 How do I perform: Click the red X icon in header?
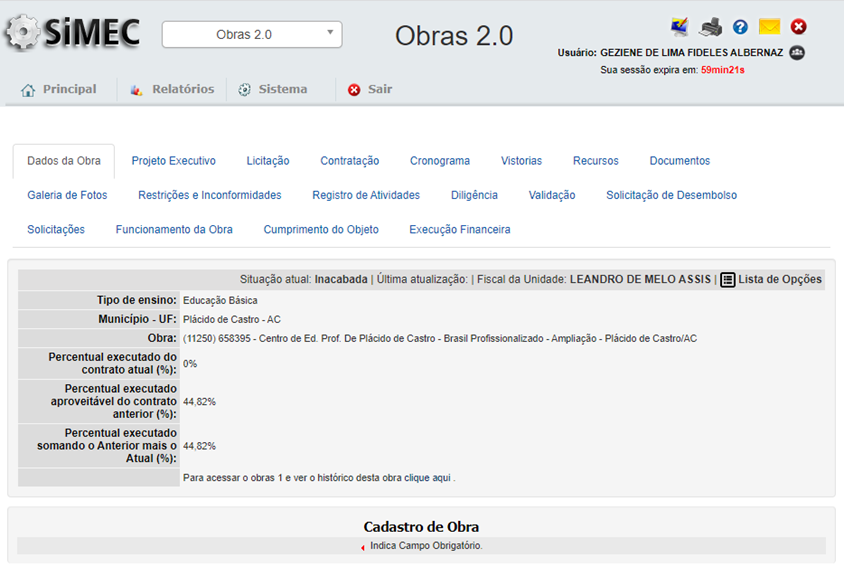click(798, 27)
